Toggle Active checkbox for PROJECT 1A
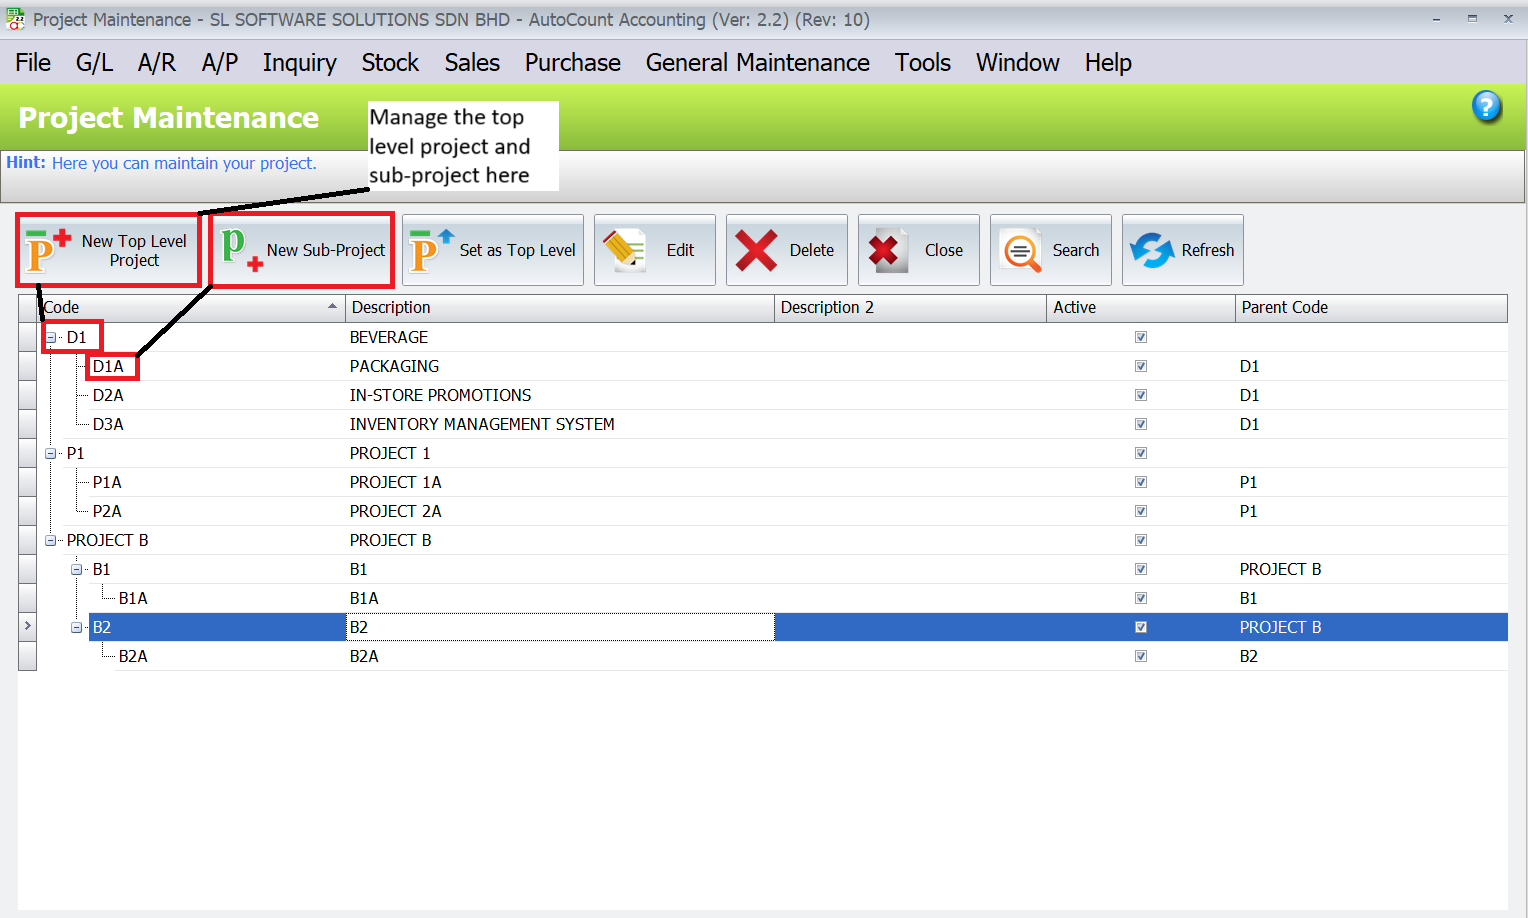 (1141, 482)
